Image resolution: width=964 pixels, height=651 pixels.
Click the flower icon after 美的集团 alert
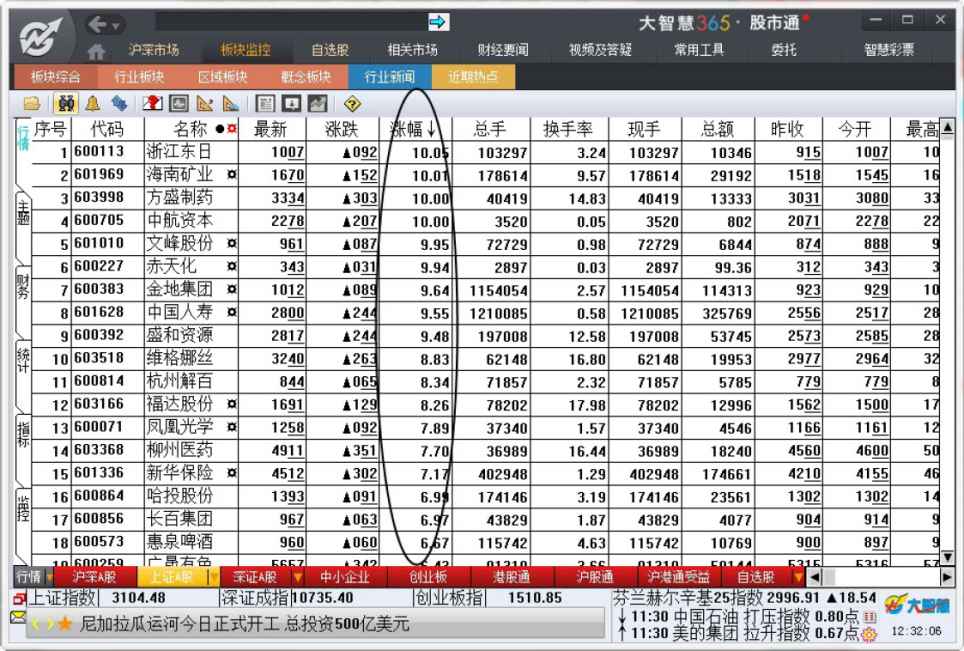click(869, 634)
